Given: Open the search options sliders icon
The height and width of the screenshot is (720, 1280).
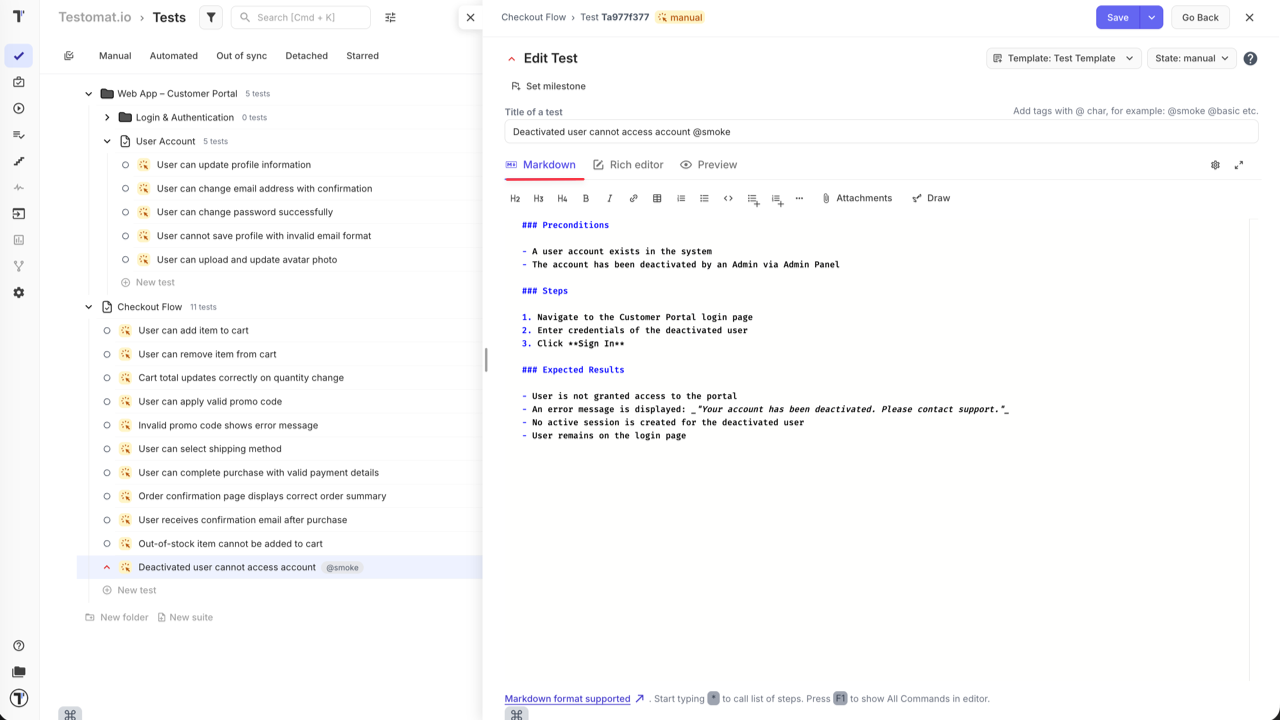Looking at the screenshot, I should [x=390, y=17].
